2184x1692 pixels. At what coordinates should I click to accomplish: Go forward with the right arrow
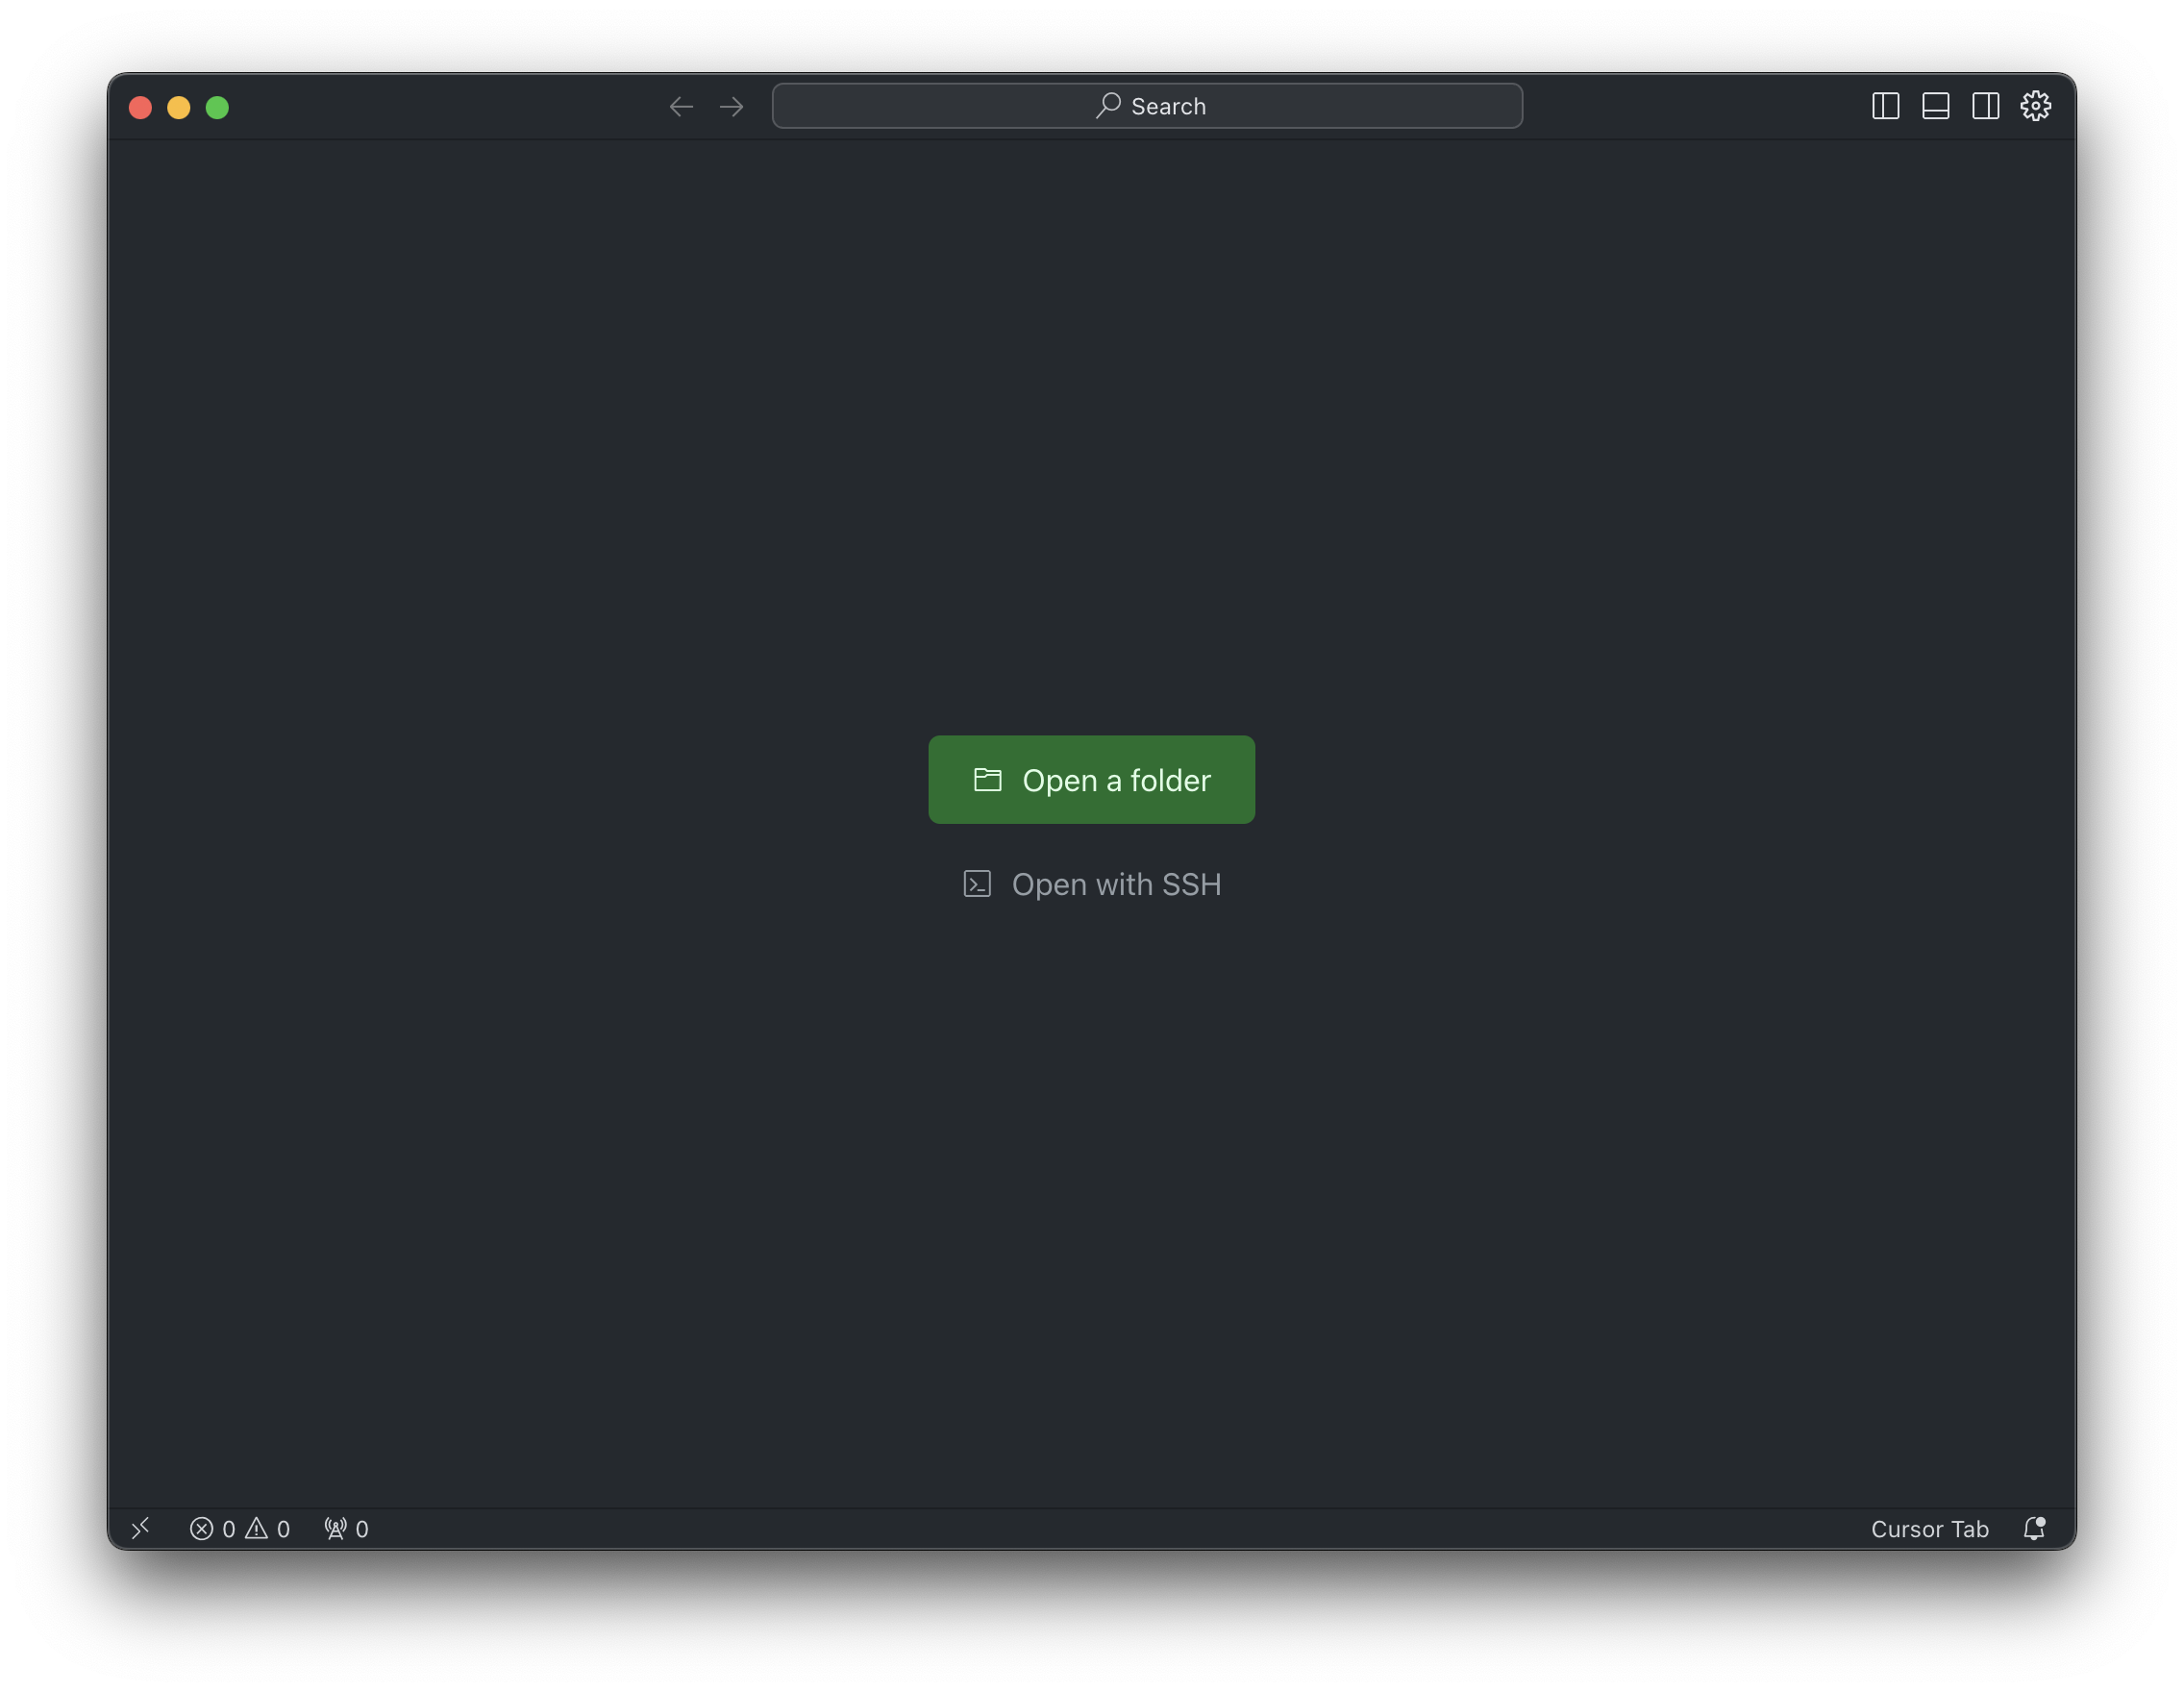coord(732,106)
